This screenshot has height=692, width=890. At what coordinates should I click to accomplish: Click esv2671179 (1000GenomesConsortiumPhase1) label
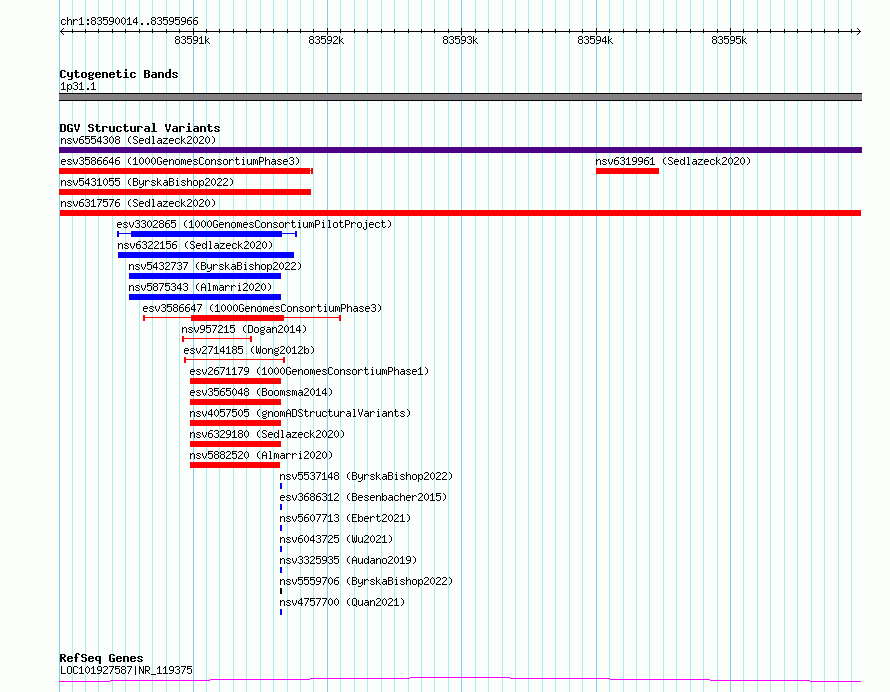(309, 371)
